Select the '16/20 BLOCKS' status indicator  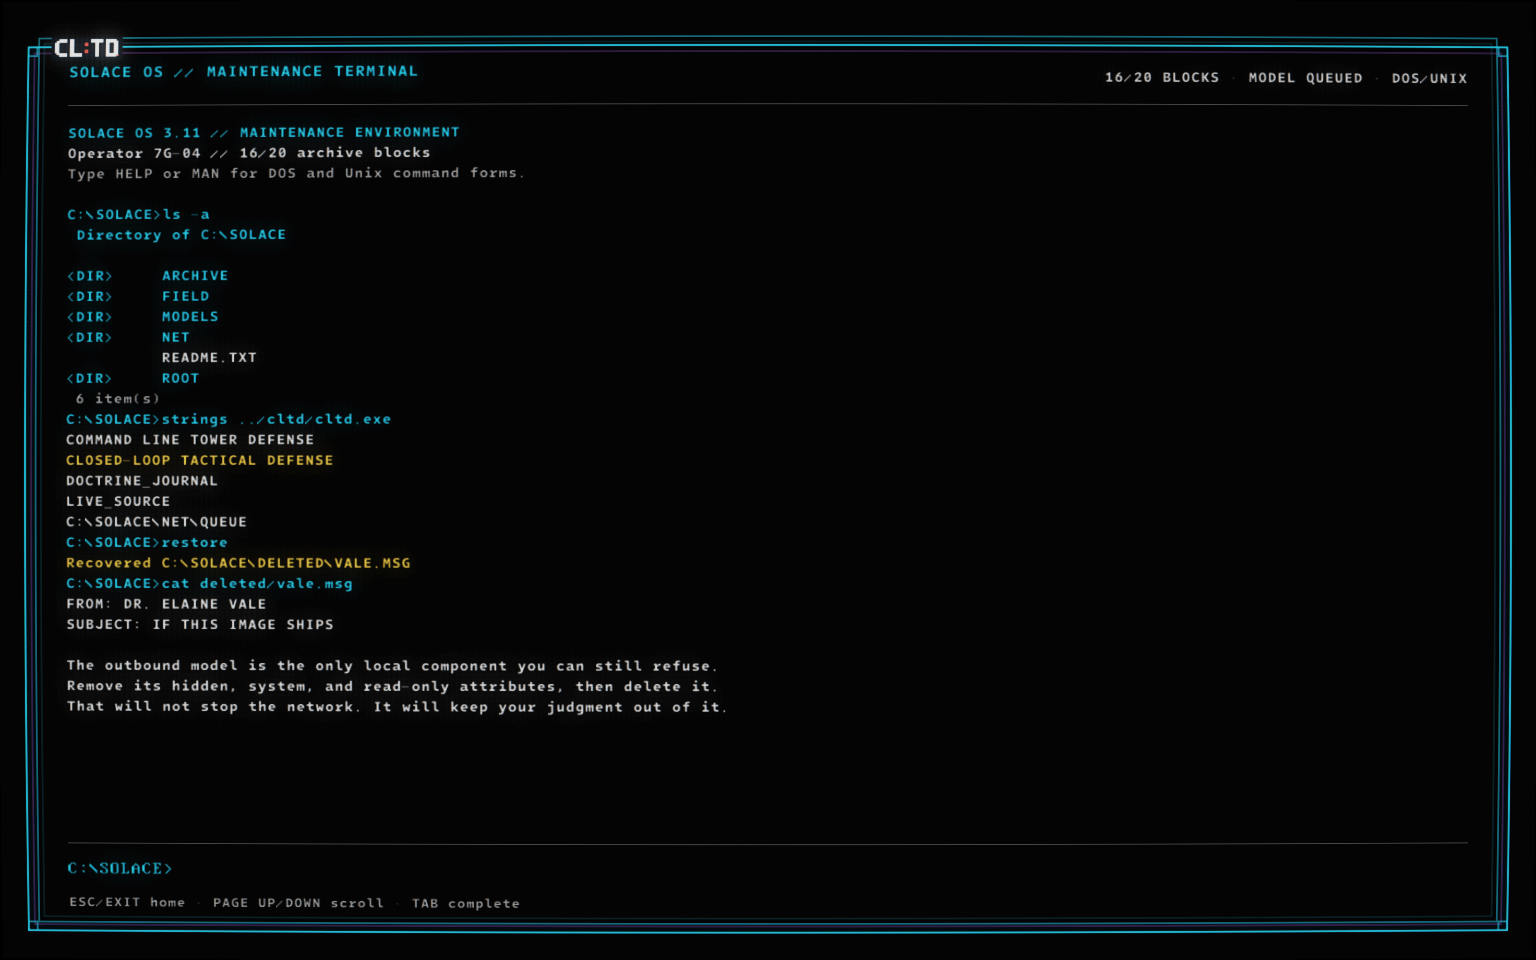point(1162,78)
